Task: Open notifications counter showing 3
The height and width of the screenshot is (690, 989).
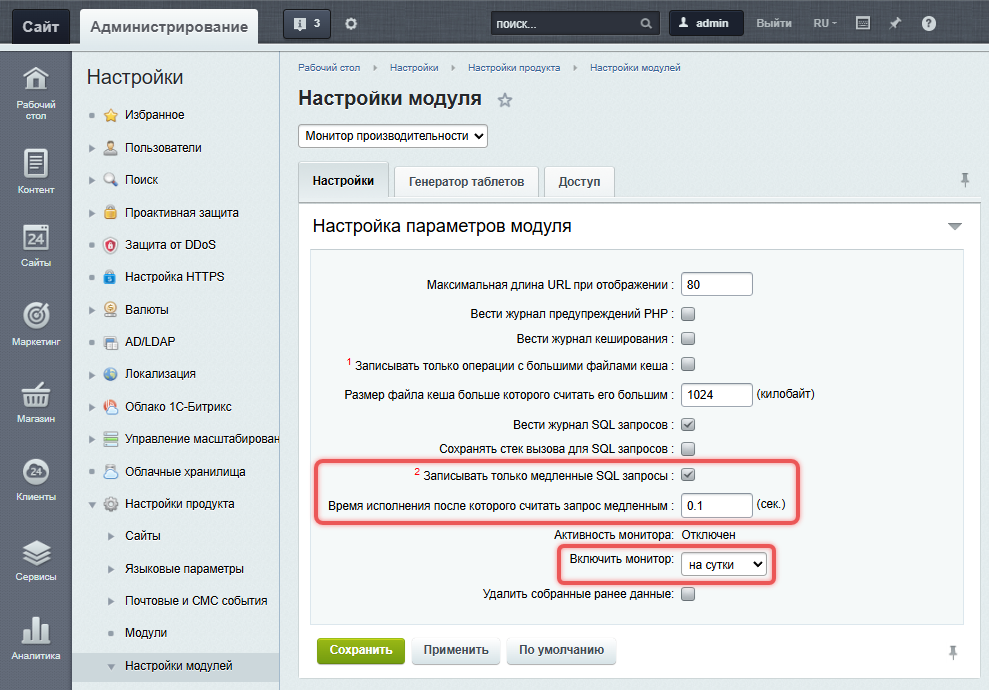Action: pyautogui.click(x=307, y=24)
